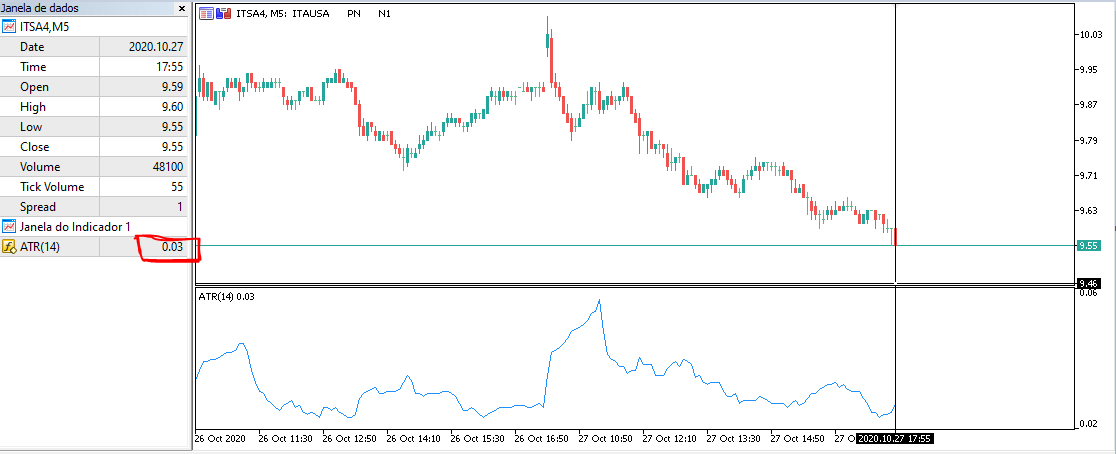Select the Janela do Indicador 1 header
This screenshot has width=1116, height=454.
click(x=75, y=226)
